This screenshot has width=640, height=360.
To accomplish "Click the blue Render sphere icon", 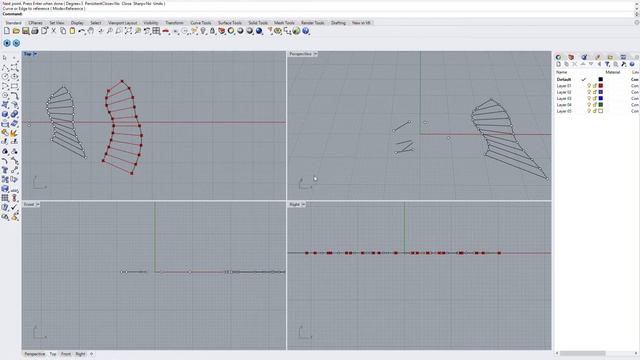I will coord(259,31).
